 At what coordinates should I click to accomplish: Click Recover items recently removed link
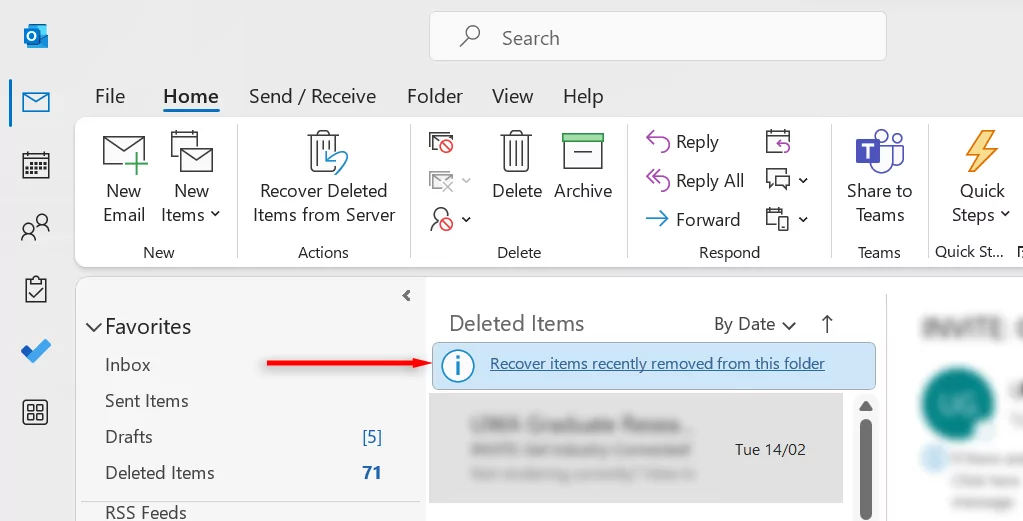[657, 364]
